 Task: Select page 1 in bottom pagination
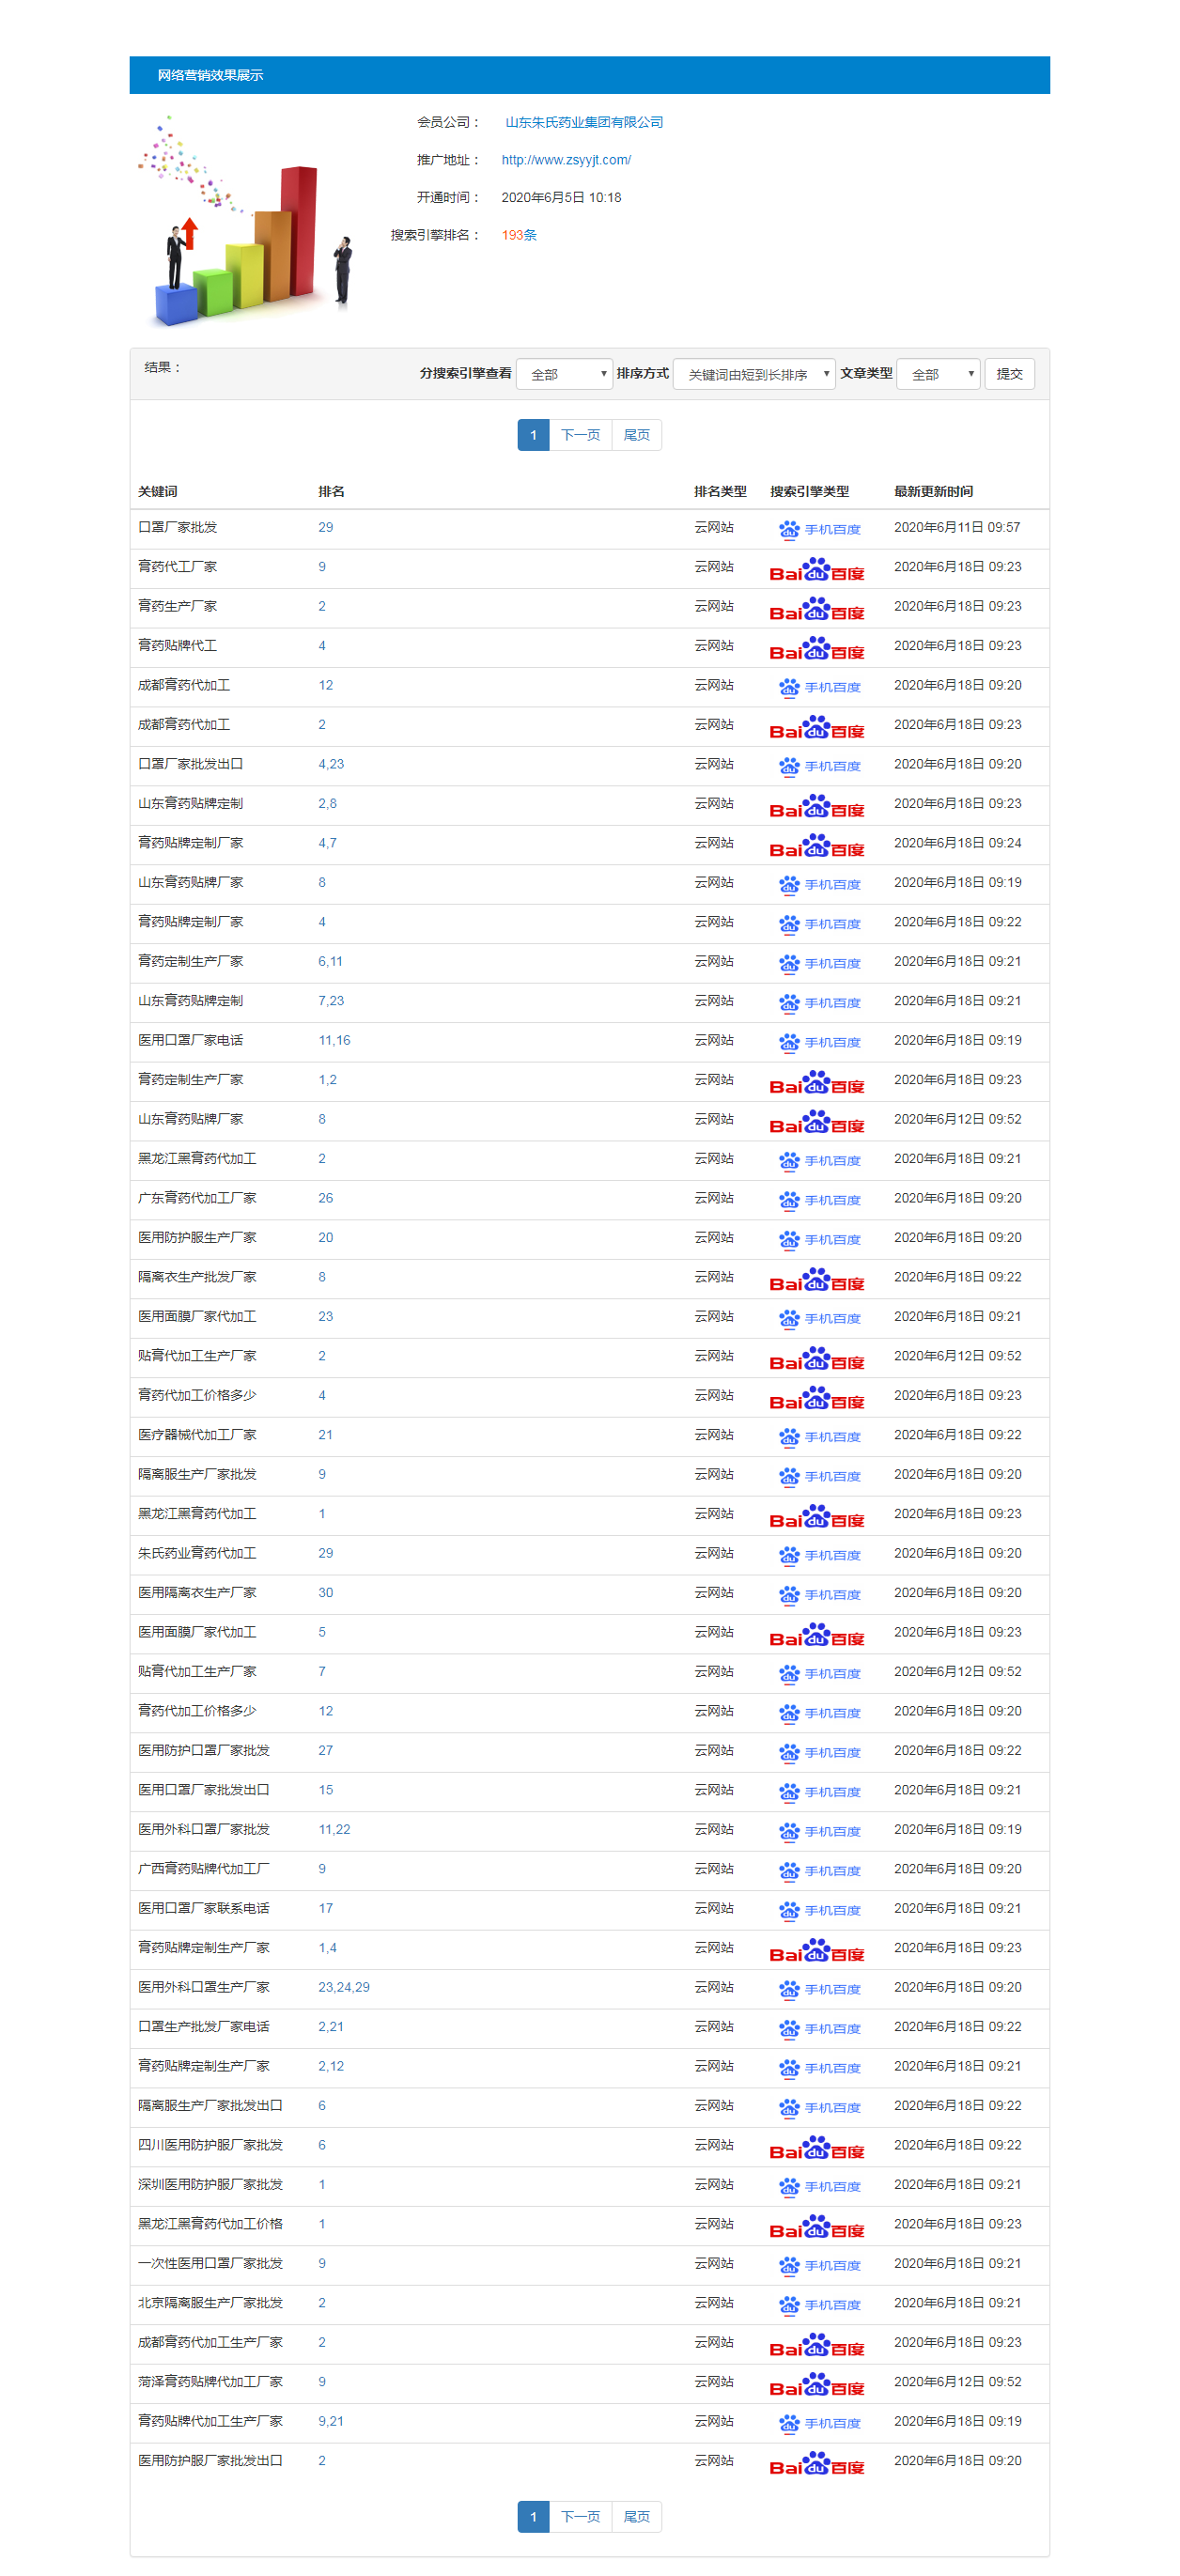[533, 2517]
